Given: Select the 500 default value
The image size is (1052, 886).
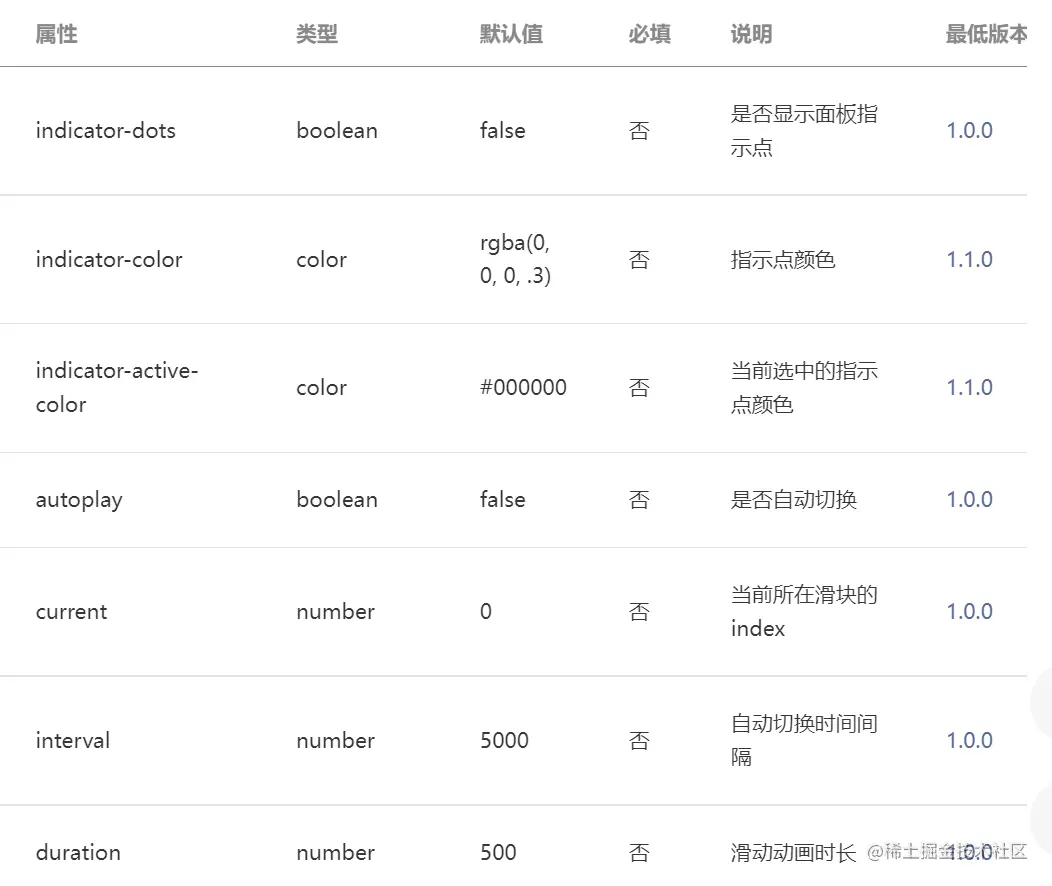Looking at the screenshot, I should [498, 852].
